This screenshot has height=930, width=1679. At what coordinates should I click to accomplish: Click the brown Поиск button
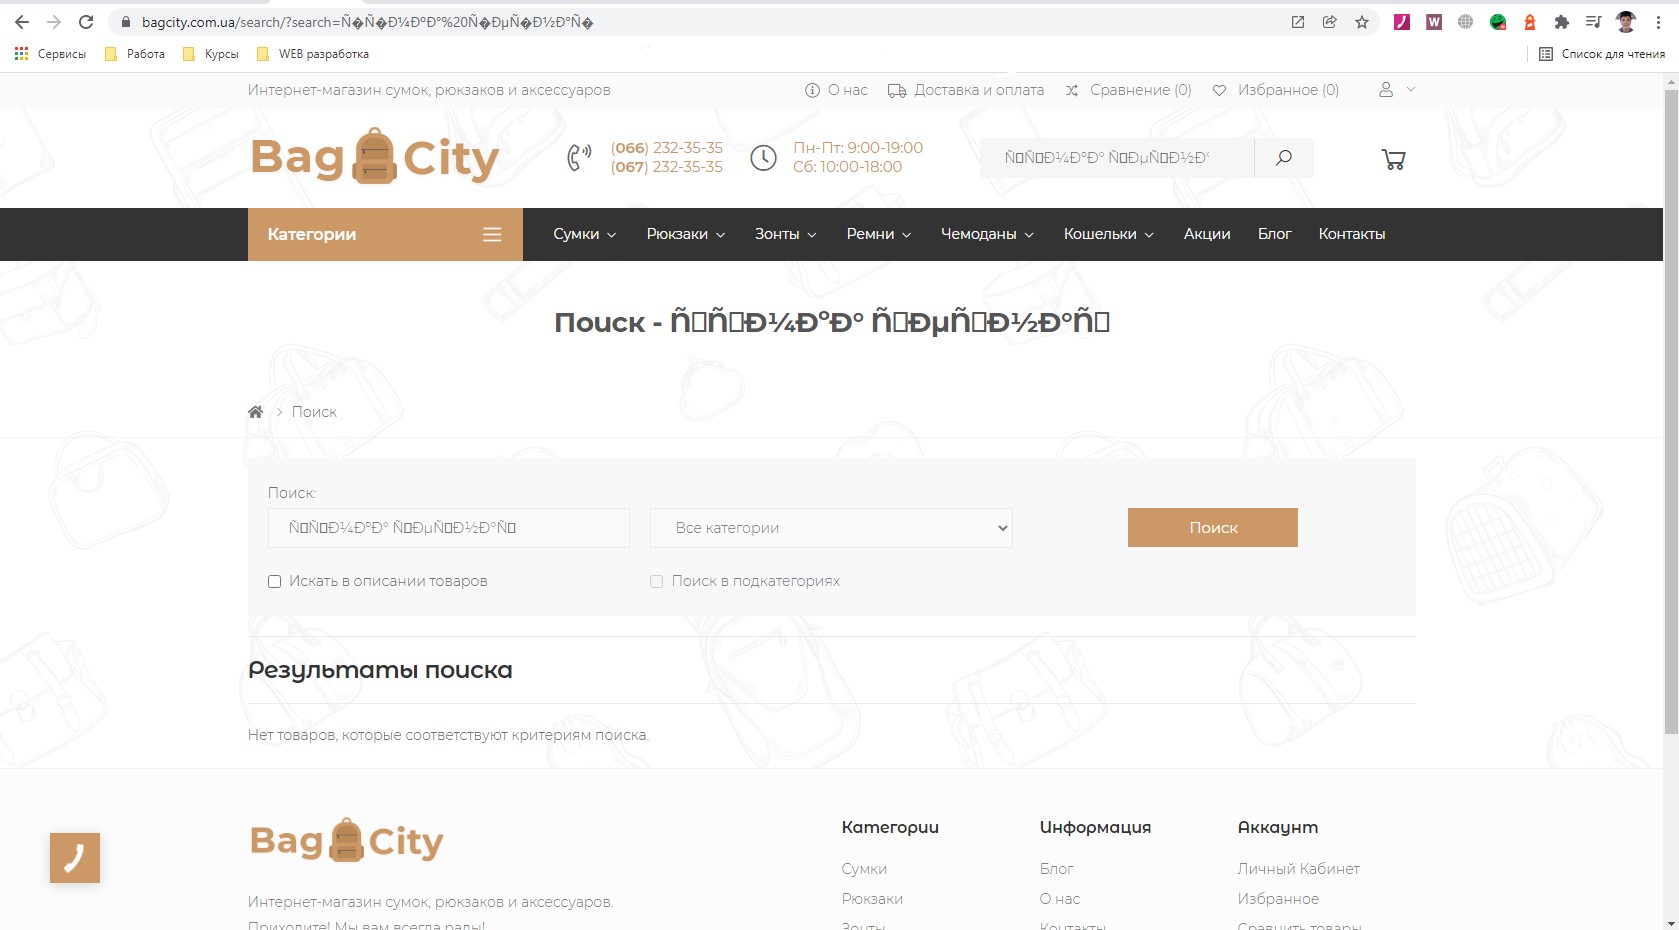[x=1213, y=528]
